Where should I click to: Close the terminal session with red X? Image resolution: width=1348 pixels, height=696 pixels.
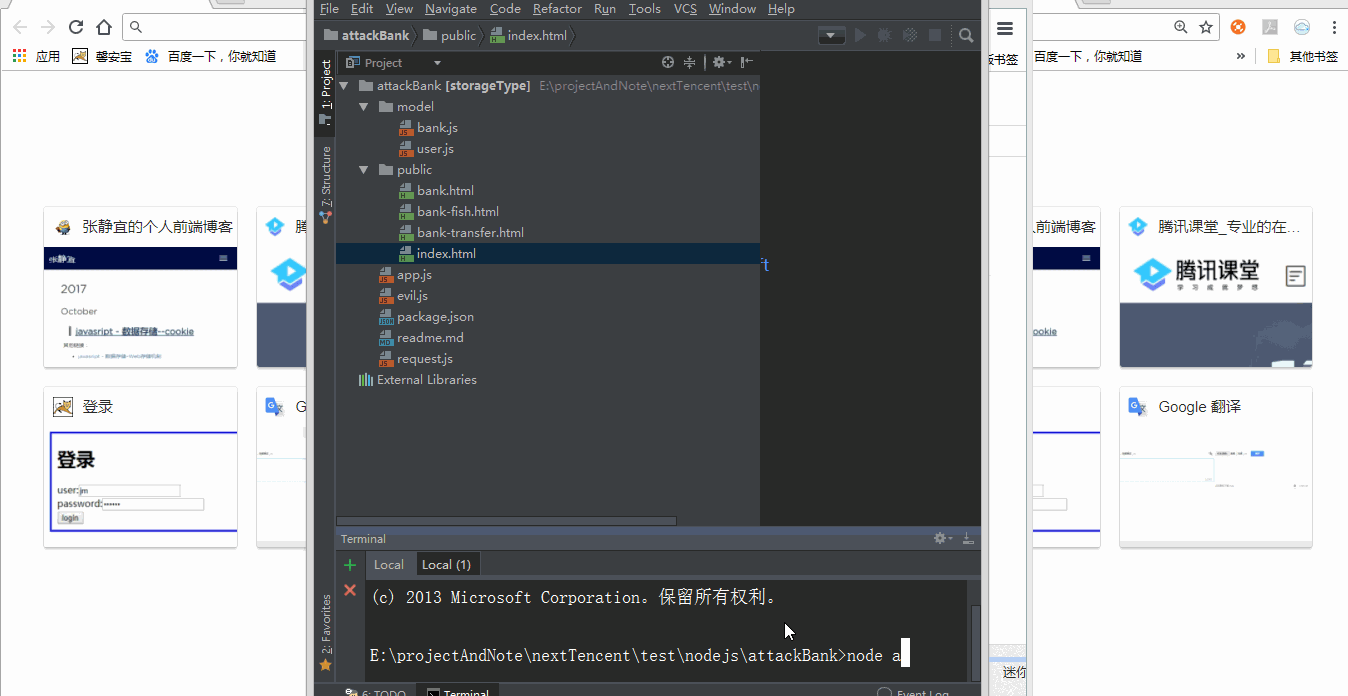pos(349,590)
